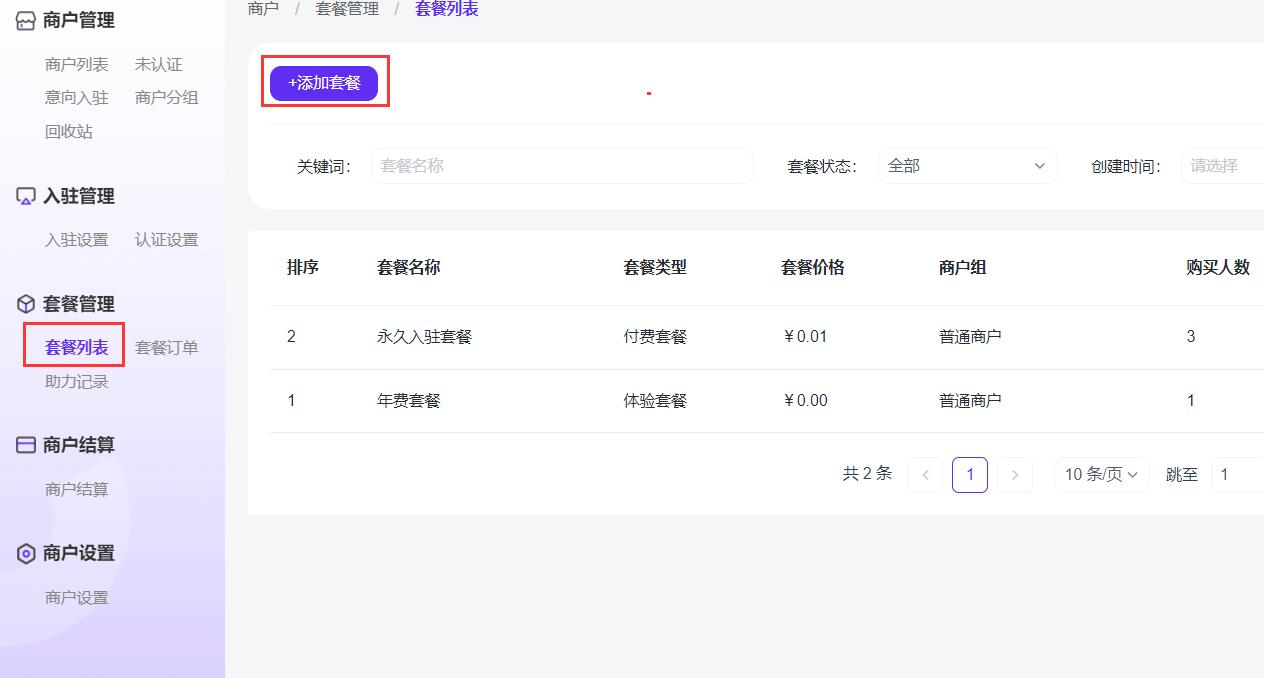Click the 商户设置 hexagon icon

coord(26,553)
